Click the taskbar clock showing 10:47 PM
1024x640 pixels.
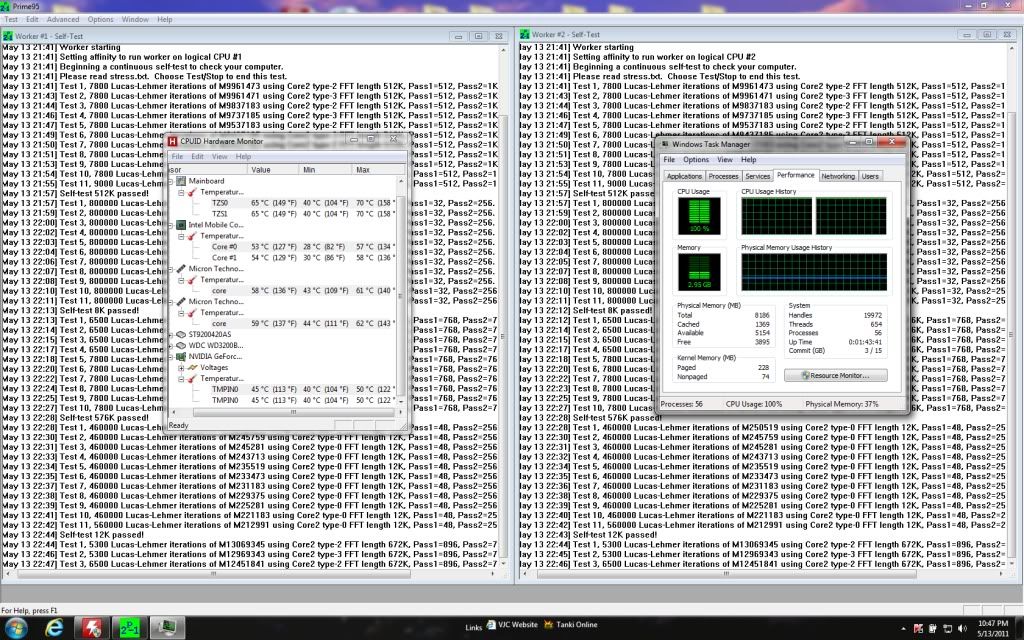pos(993,628)
